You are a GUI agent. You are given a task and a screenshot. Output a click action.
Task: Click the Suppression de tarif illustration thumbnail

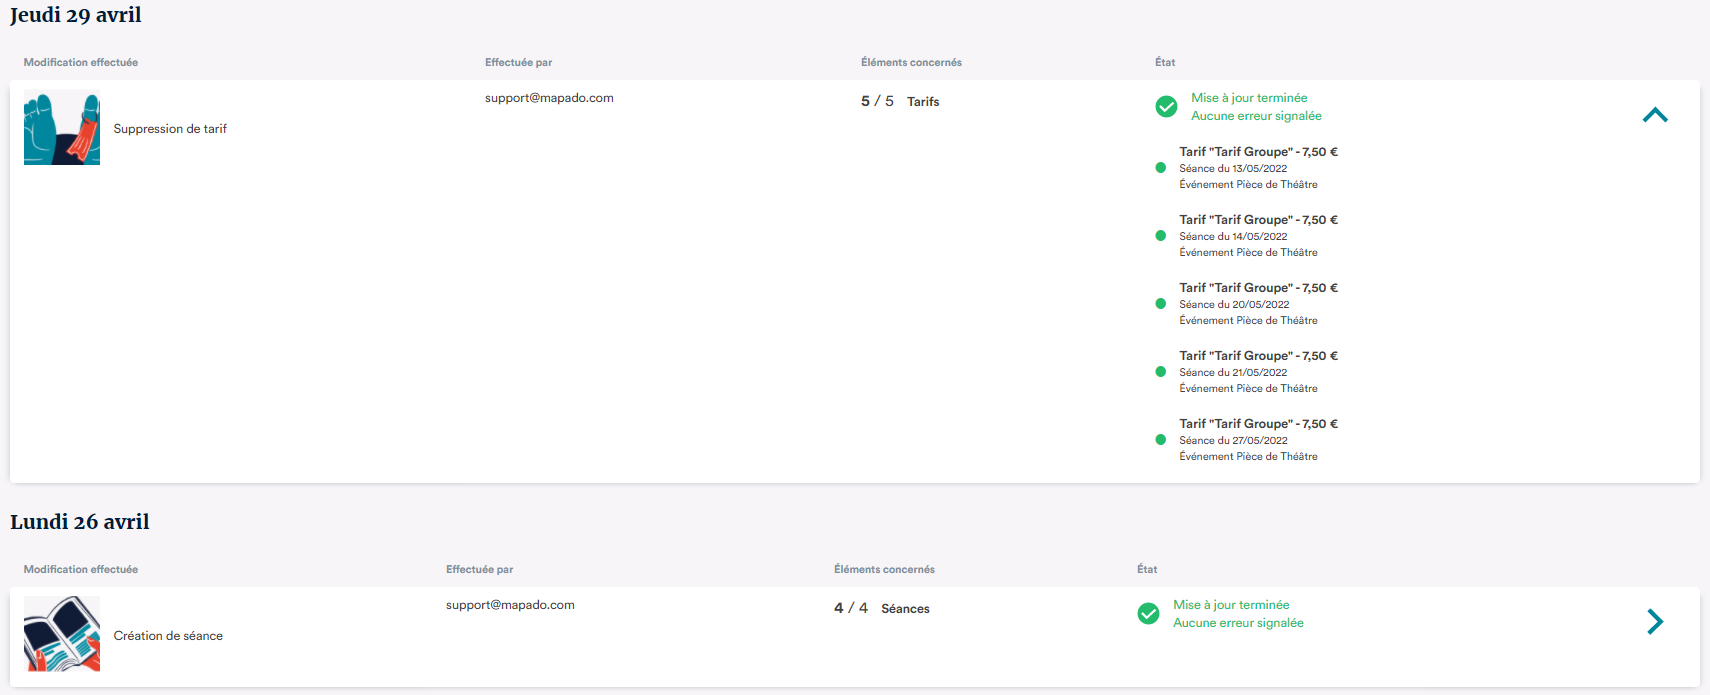pos(62,127)
